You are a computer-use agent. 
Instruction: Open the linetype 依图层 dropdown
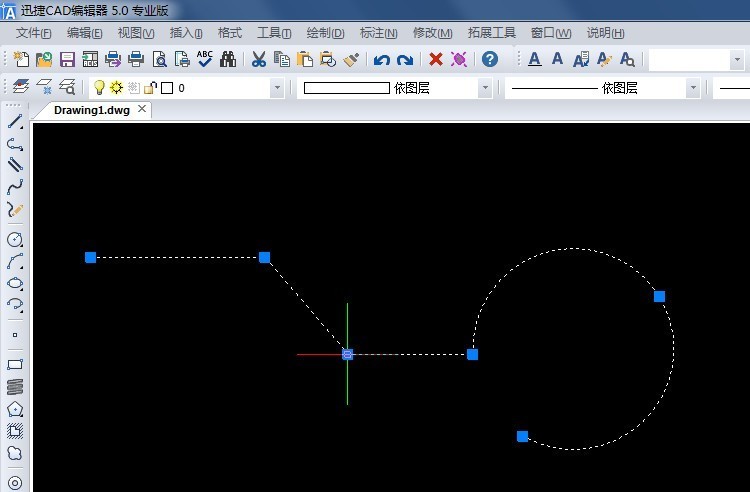pyautogui.click(x=693, y=88)
